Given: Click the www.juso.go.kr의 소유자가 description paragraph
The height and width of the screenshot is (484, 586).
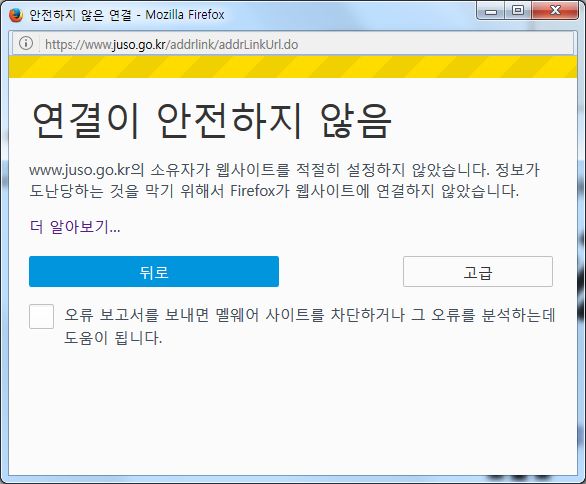Looking at the screenshot, I should [x=284, y=181].
